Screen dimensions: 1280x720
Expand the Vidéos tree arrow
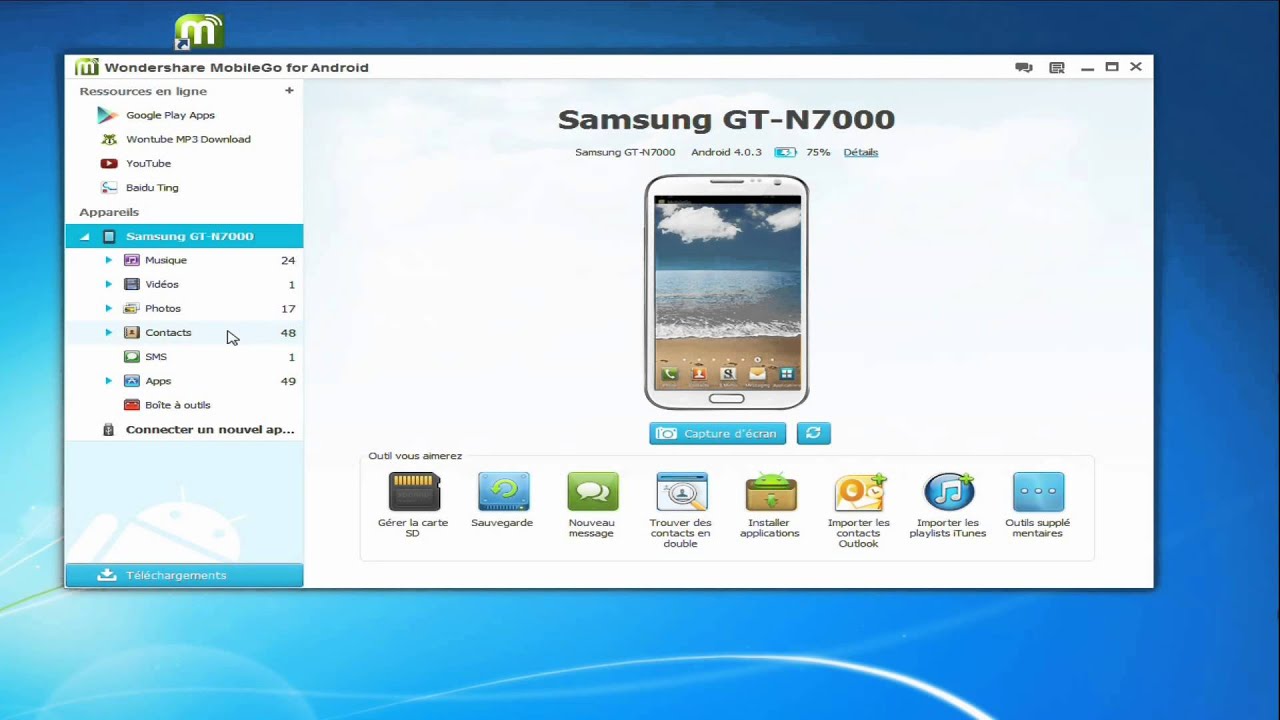coord(108,284)
